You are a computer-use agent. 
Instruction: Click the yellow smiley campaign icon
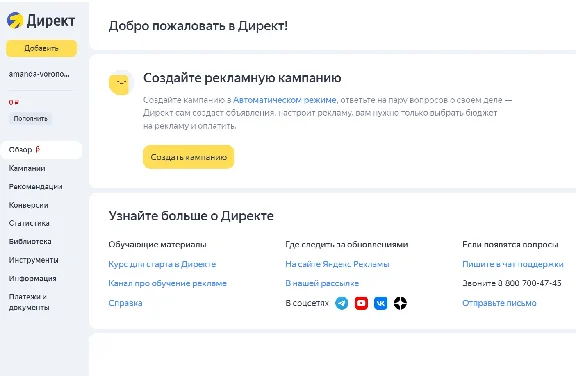click(x=120, y=83)
